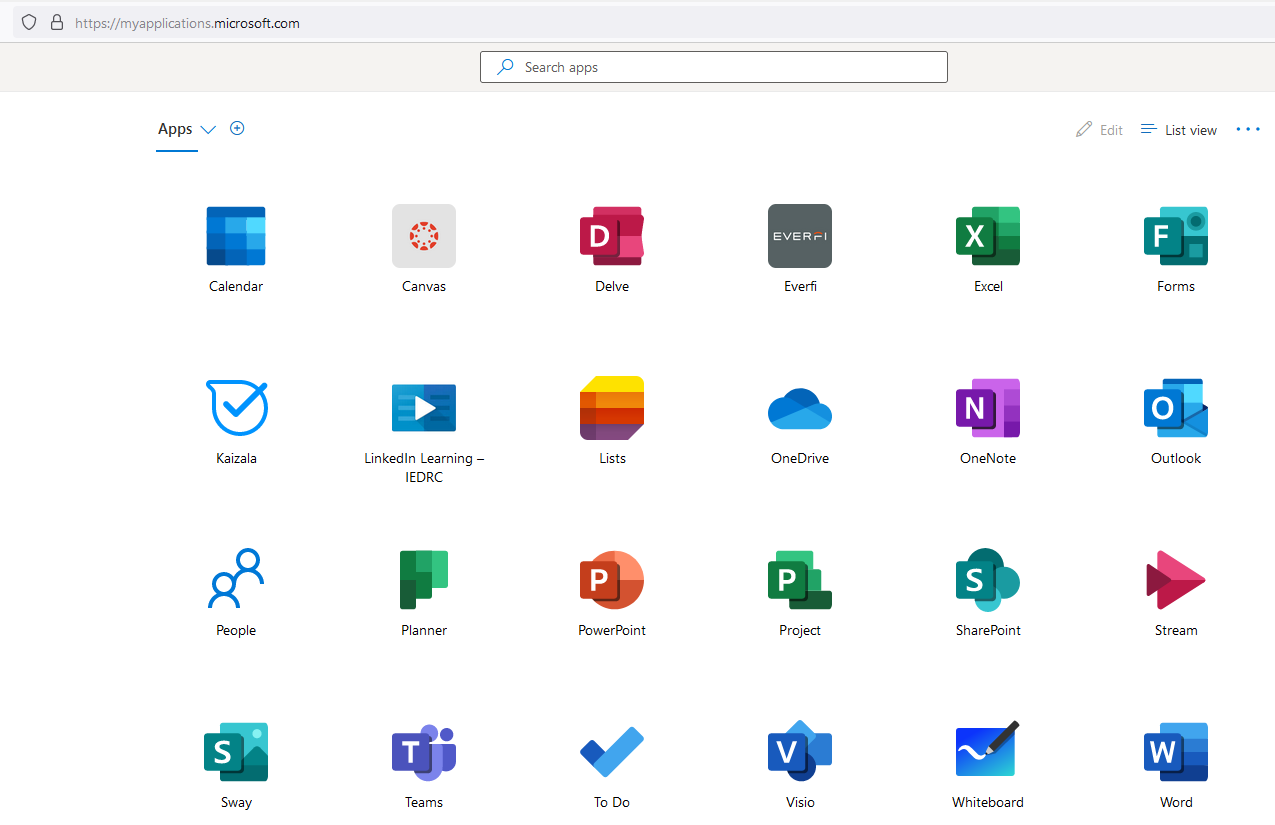Switch to List view
This screenshot has width=1275, height=825.
[1179, 130]
